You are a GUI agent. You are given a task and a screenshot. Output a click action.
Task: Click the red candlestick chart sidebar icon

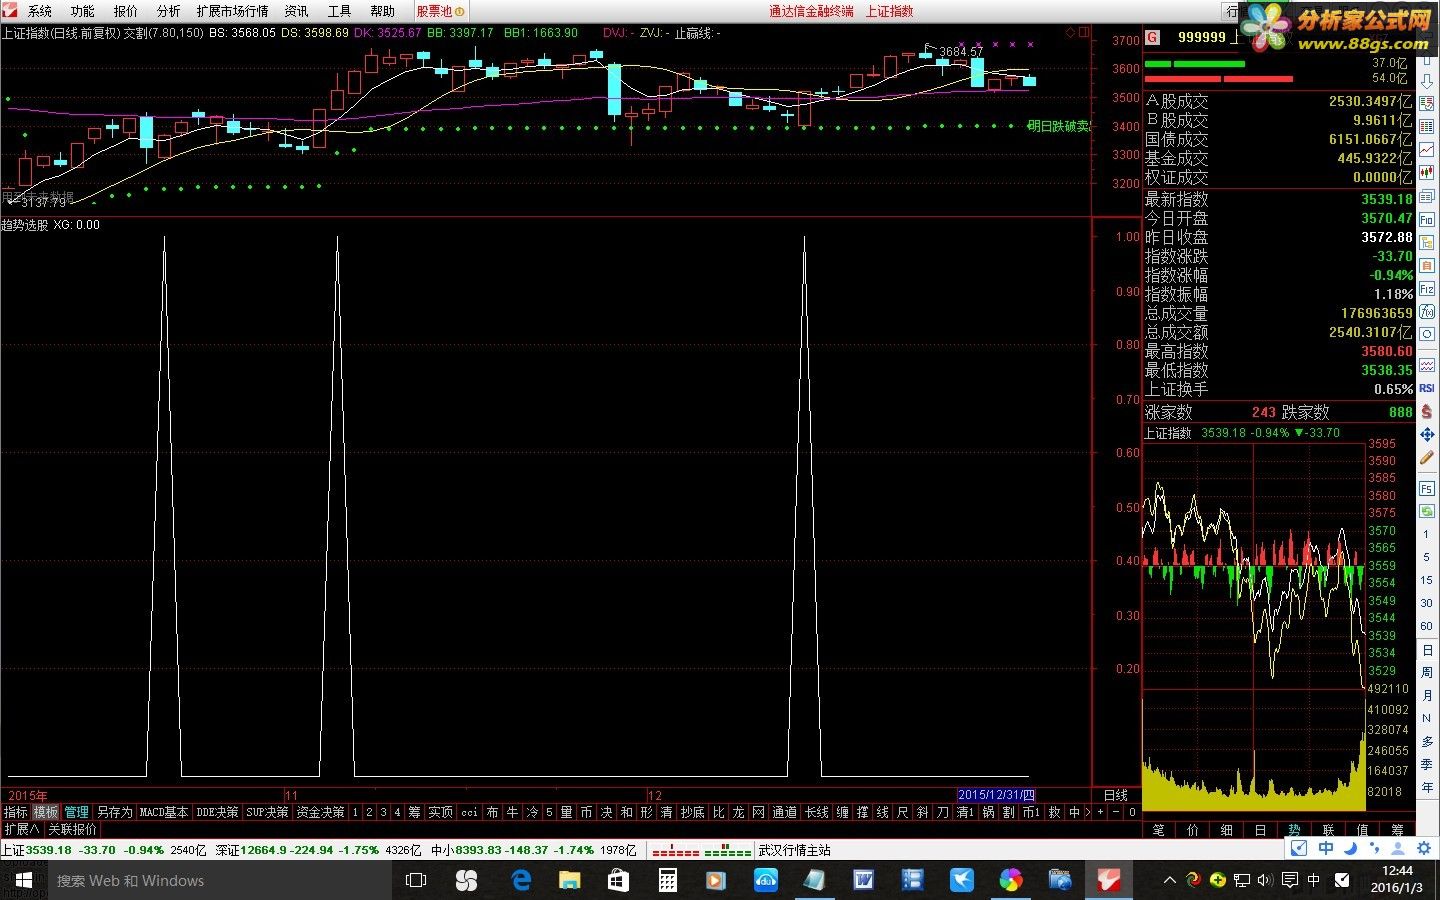1427,174
